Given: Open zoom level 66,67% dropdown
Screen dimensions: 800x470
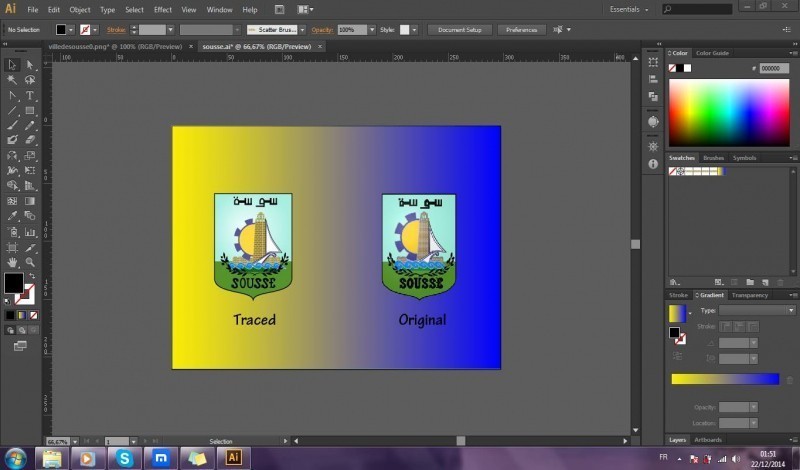Looking at the screenshot, I should pyautogui.click(x=75, y=441).
